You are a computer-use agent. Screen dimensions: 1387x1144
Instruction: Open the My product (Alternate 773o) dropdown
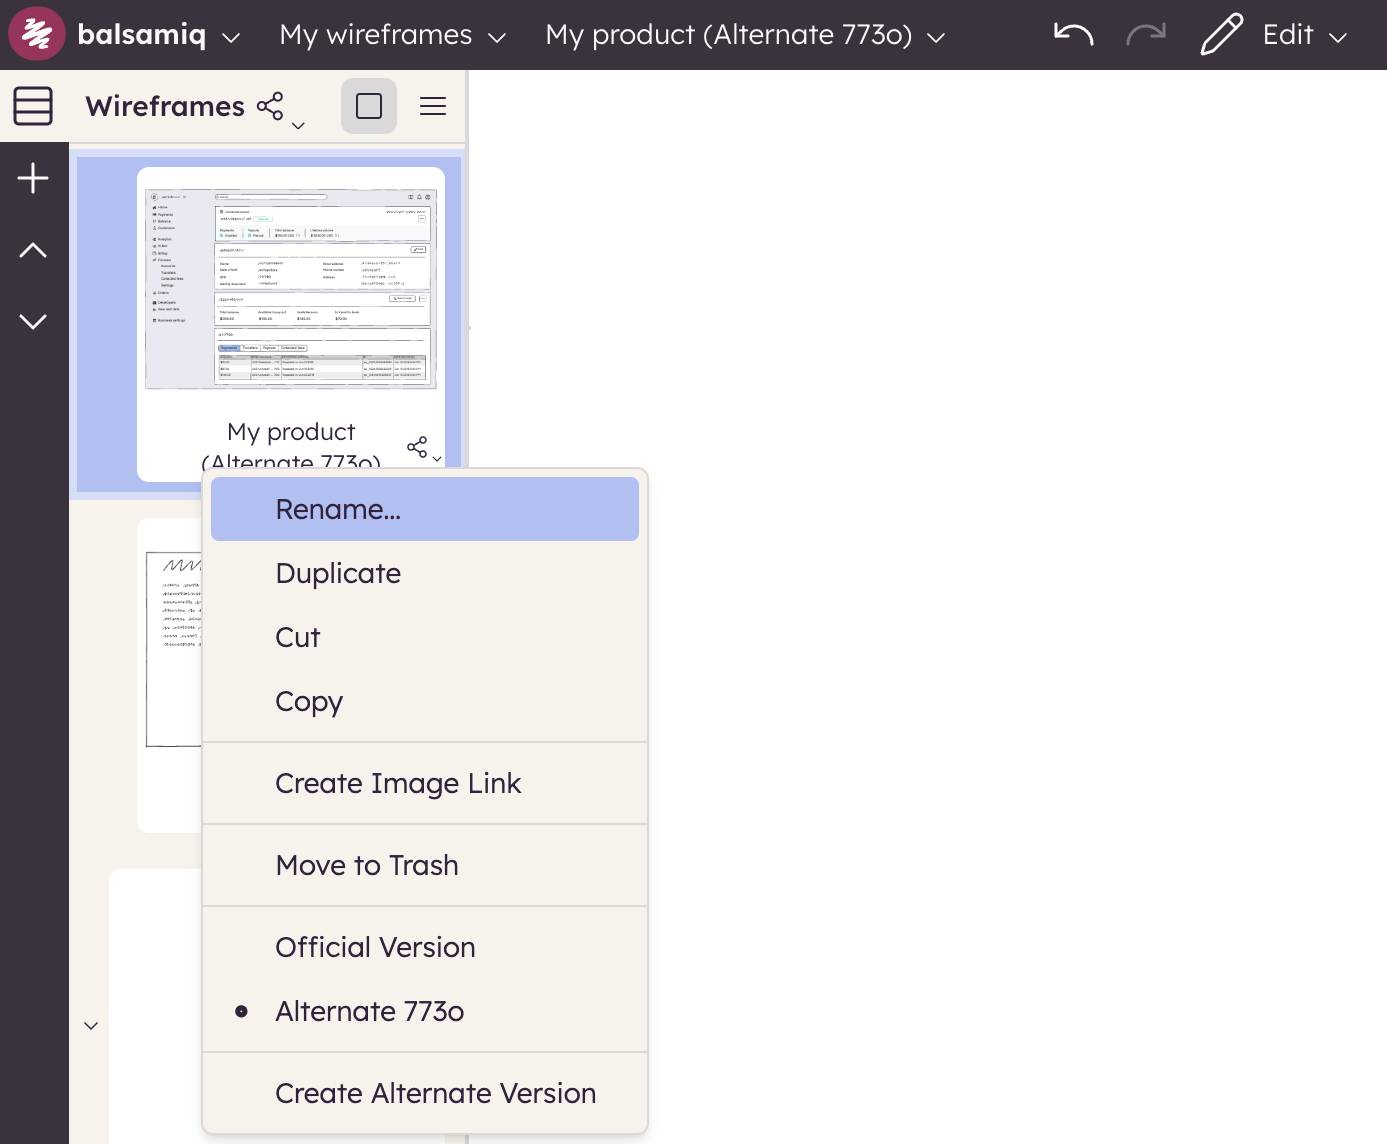pyautogui.click(x=745, y=35)
